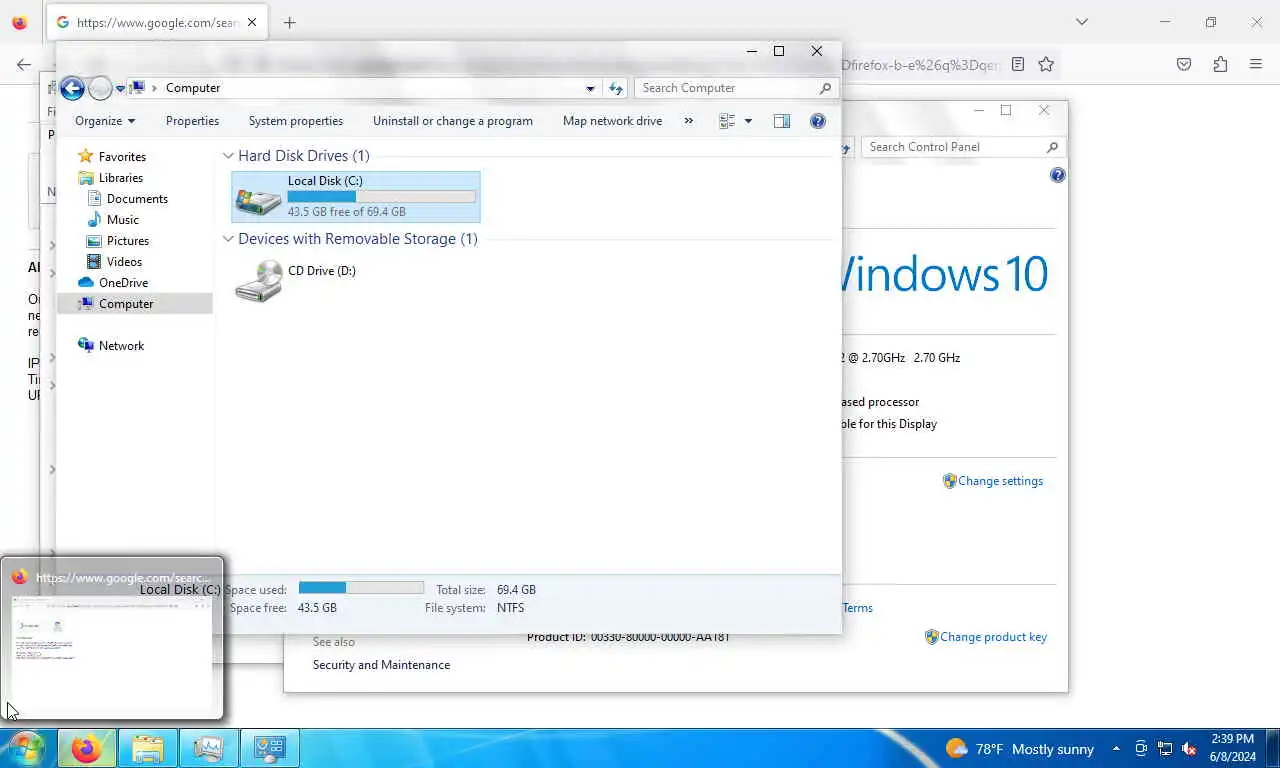Screen dimensions: 1280x768
Task: Select Network in the navigation pane
Action: coord(121,346)
